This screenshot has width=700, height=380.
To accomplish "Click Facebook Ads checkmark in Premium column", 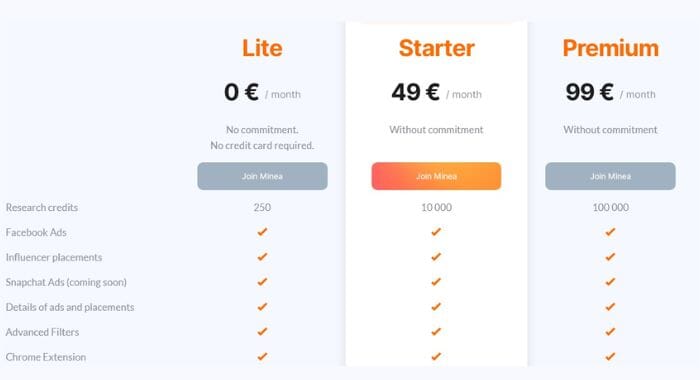I will 610,232.
